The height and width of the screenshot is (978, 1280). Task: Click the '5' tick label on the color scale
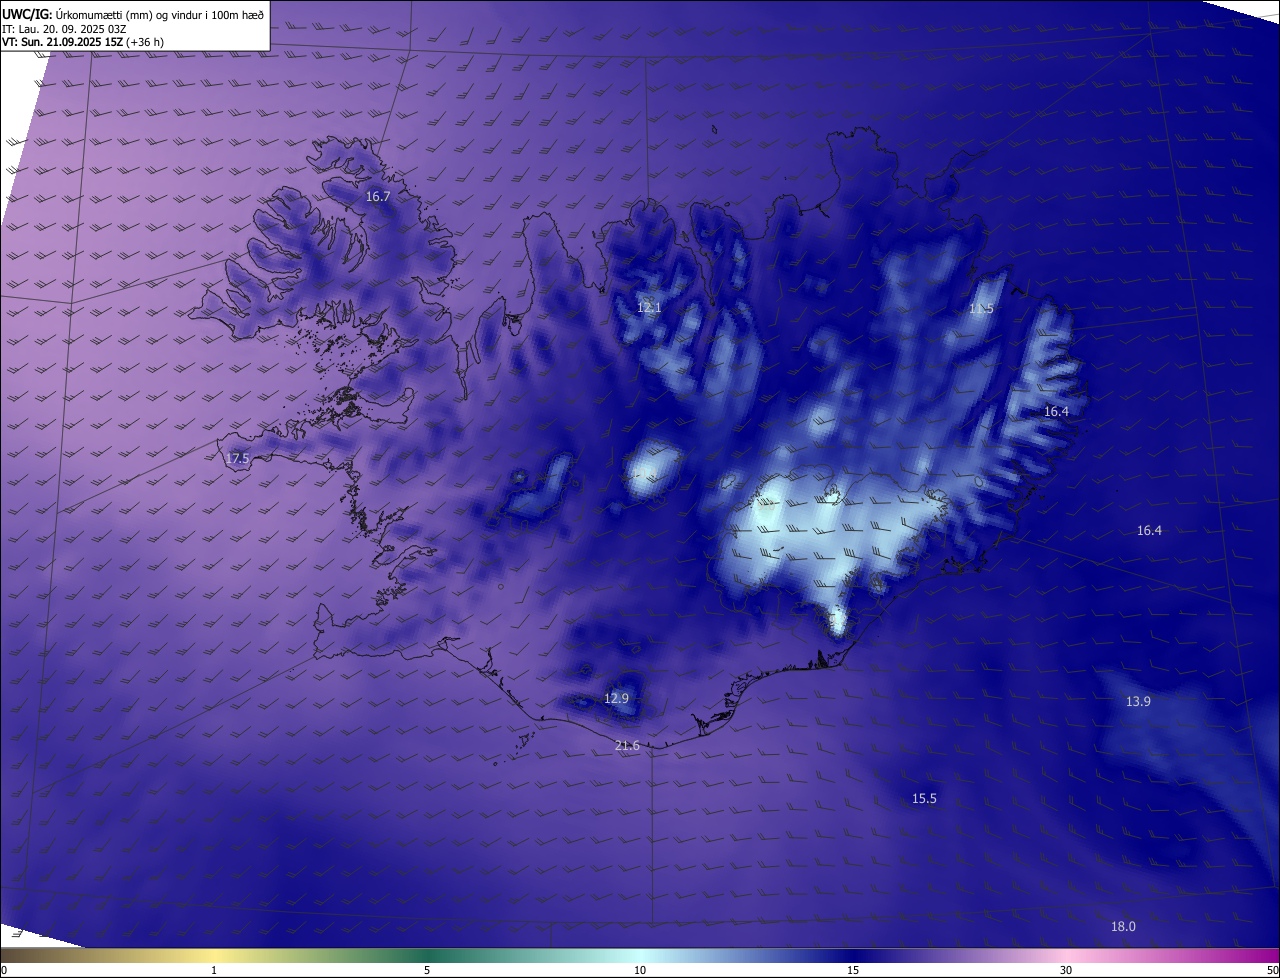coord(427,970)
